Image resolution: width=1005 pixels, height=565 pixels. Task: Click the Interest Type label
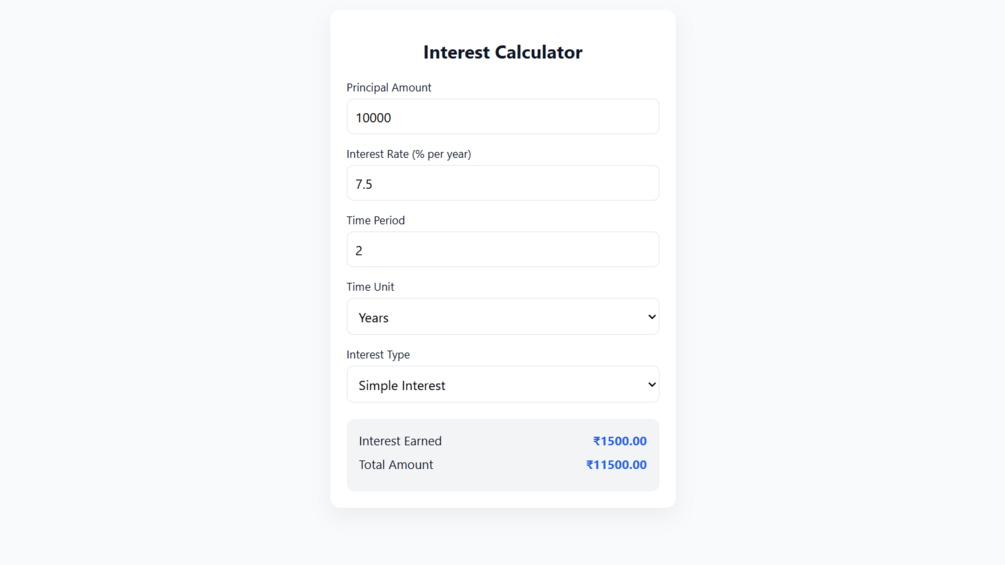[378, 355]
